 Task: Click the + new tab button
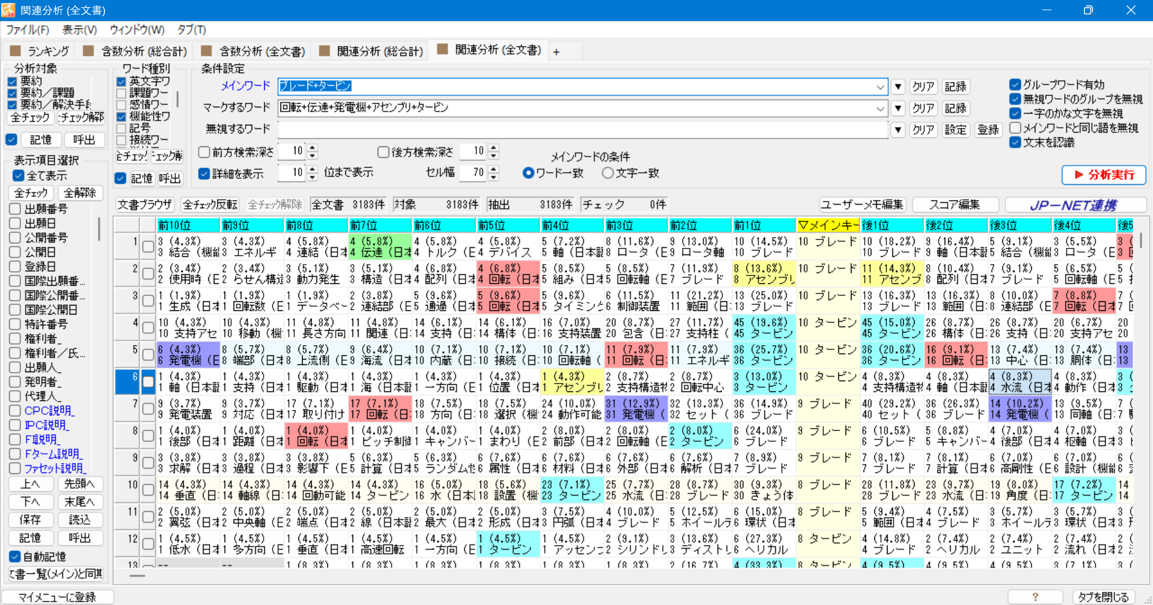click(x=556, y=51)
